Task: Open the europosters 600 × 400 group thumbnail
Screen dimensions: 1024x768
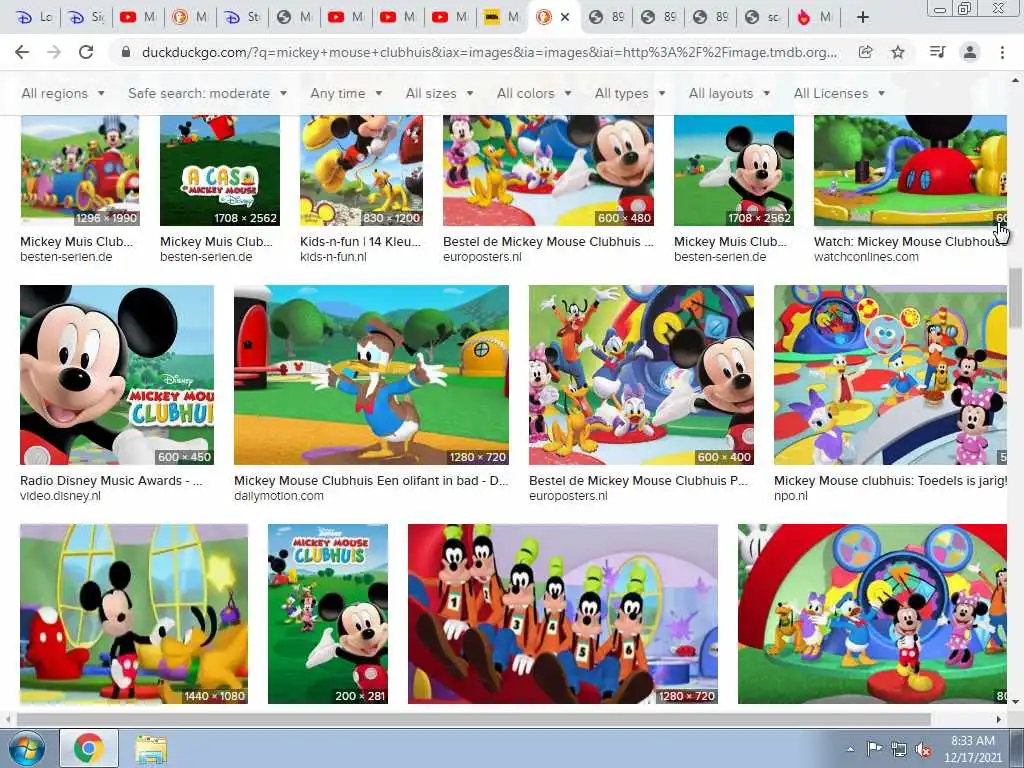Action: point(641,375)
